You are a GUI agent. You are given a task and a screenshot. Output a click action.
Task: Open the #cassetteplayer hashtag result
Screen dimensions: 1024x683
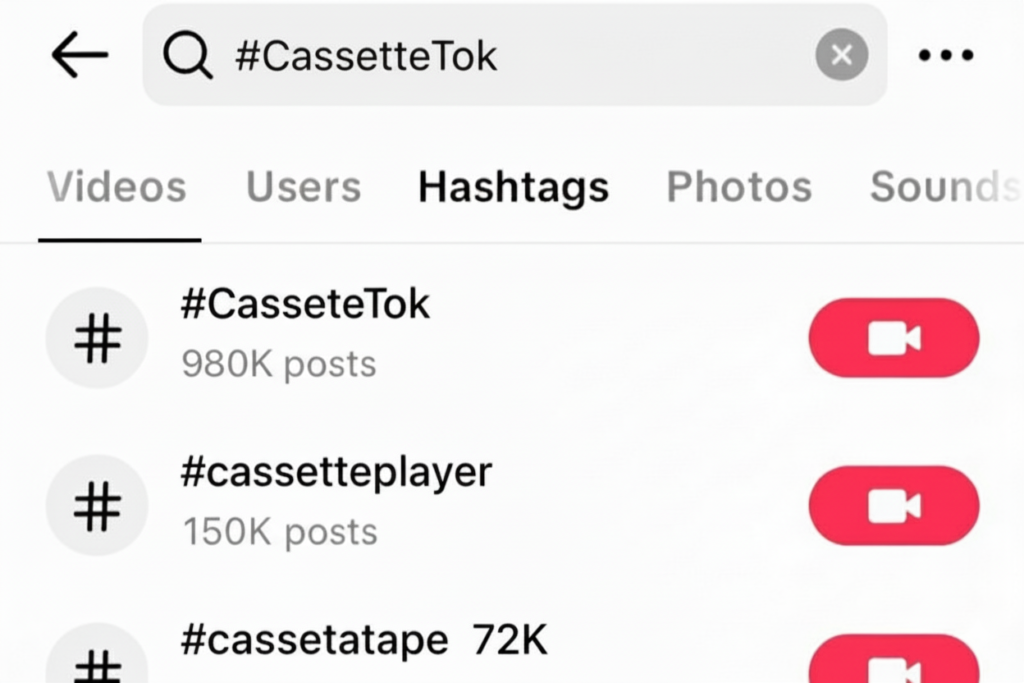pos(336,472)
